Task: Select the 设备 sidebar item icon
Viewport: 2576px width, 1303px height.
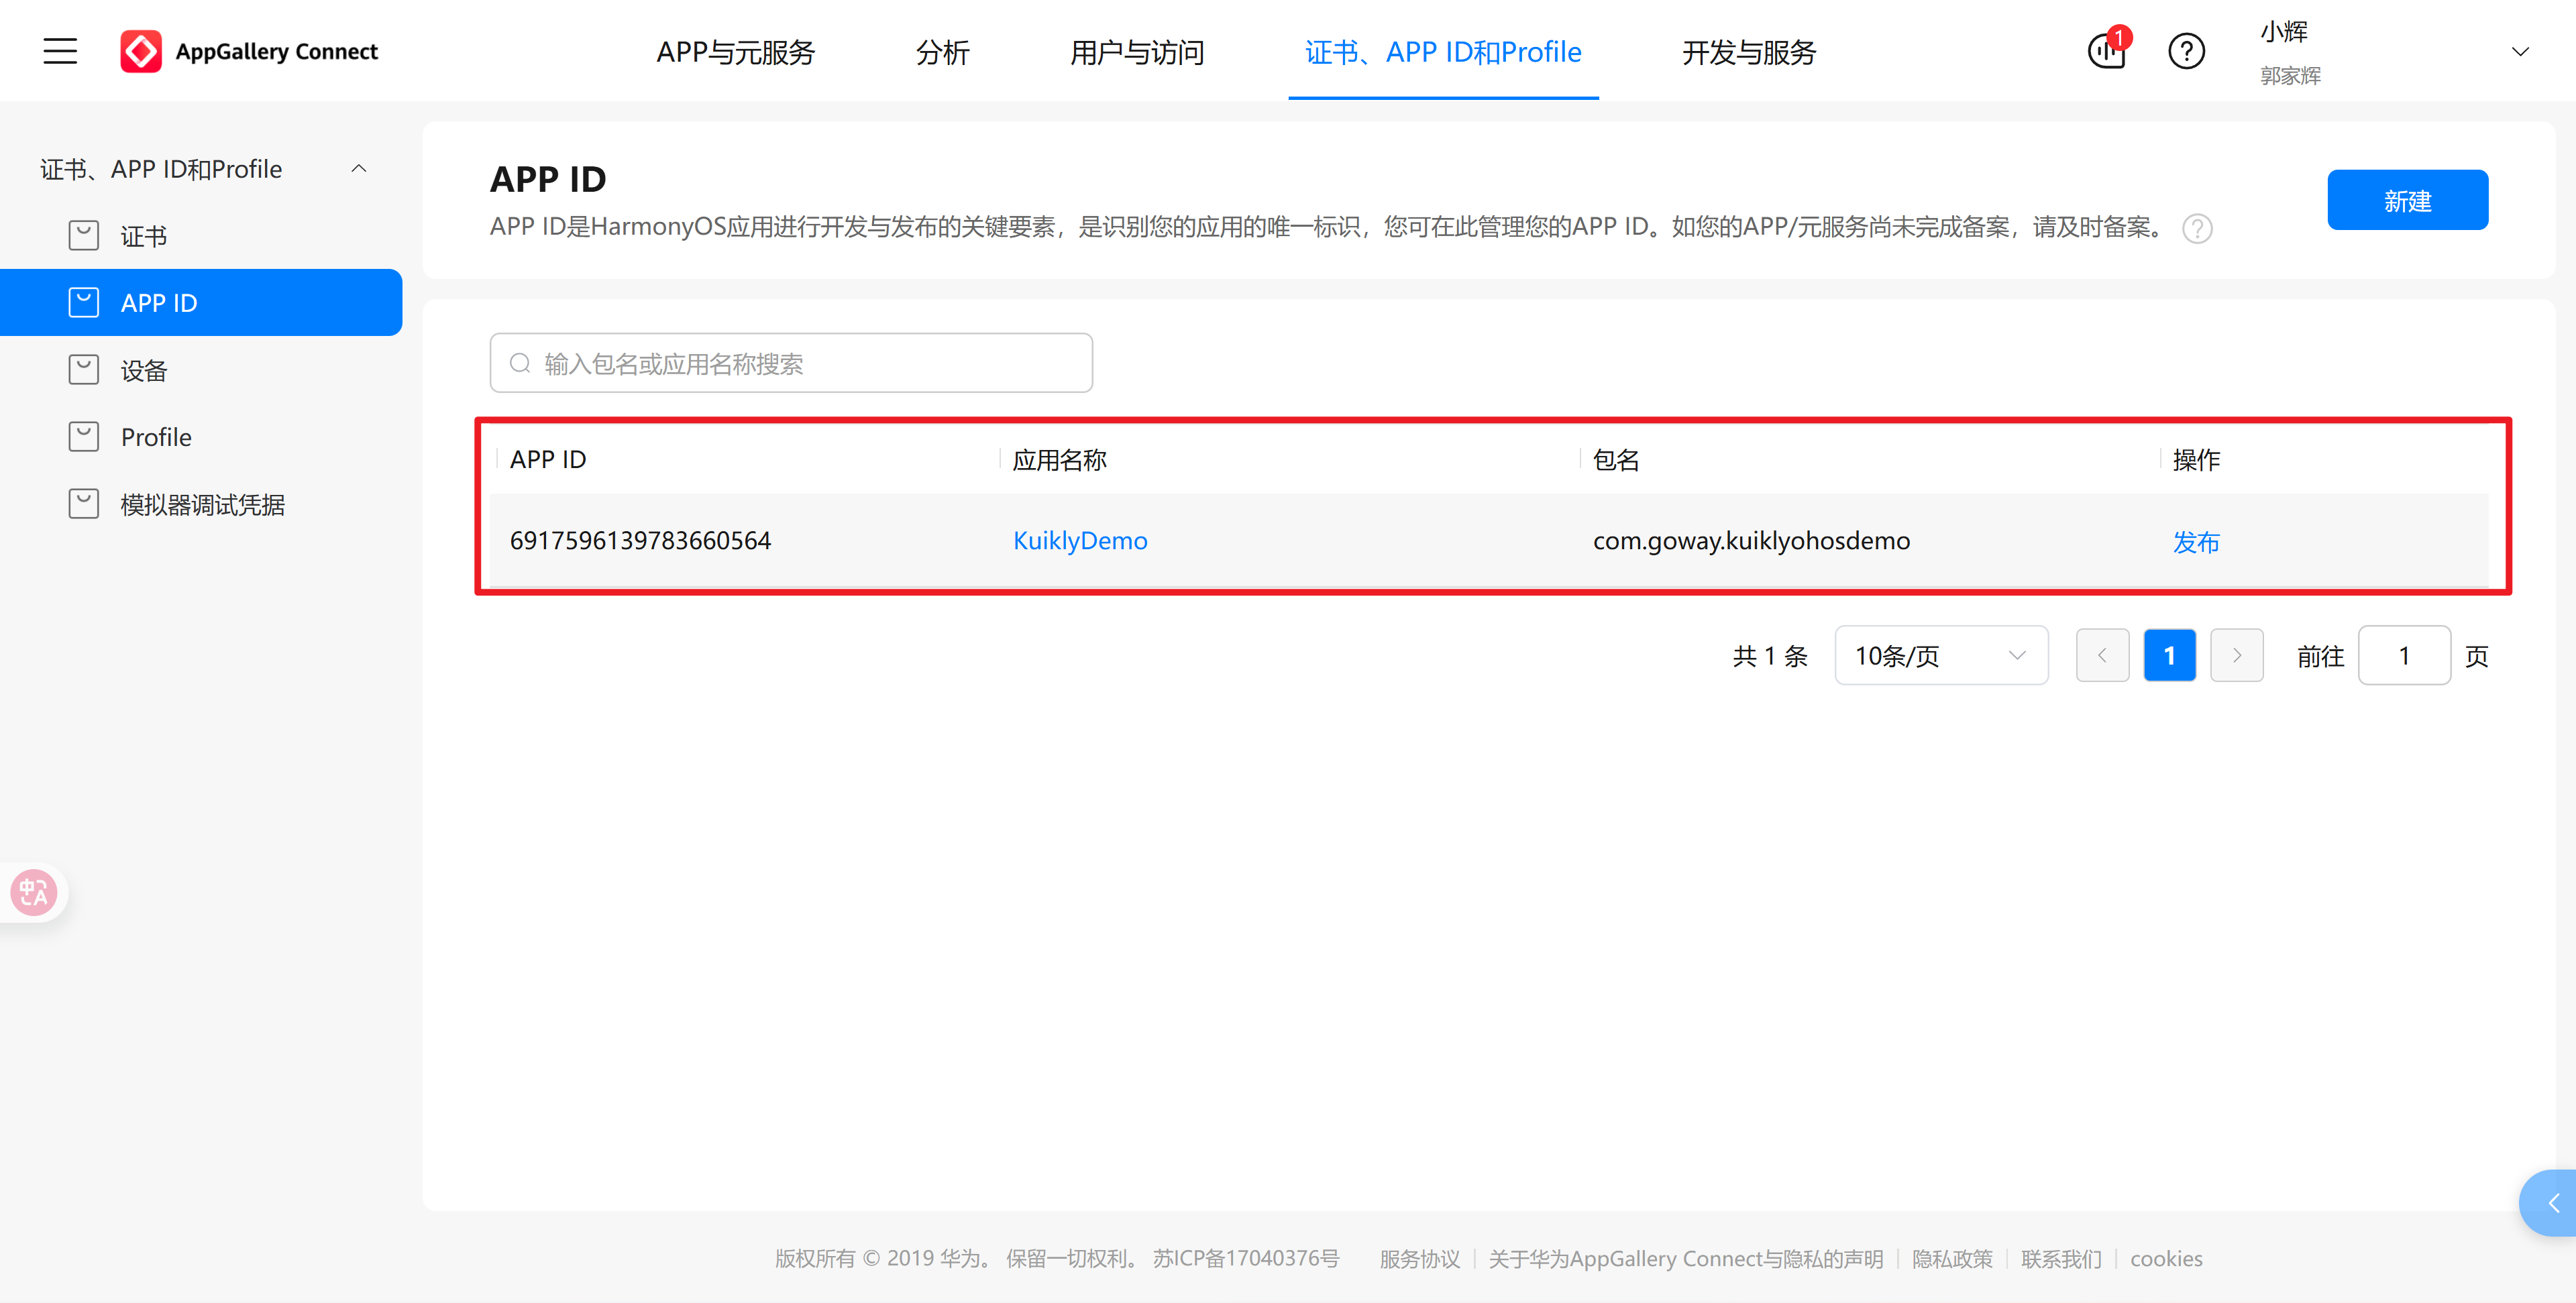Action: click(x=84, y=369)
